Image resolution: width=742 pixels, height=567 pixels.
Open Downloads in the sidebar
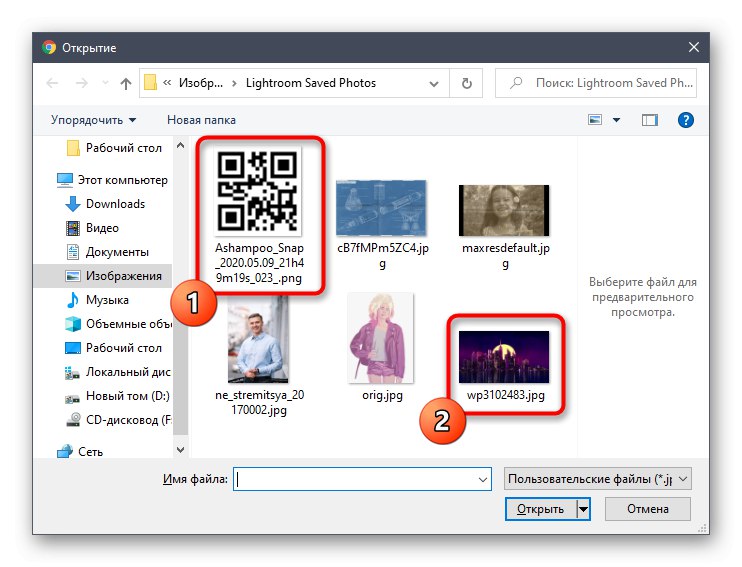(x=105, y=204)
